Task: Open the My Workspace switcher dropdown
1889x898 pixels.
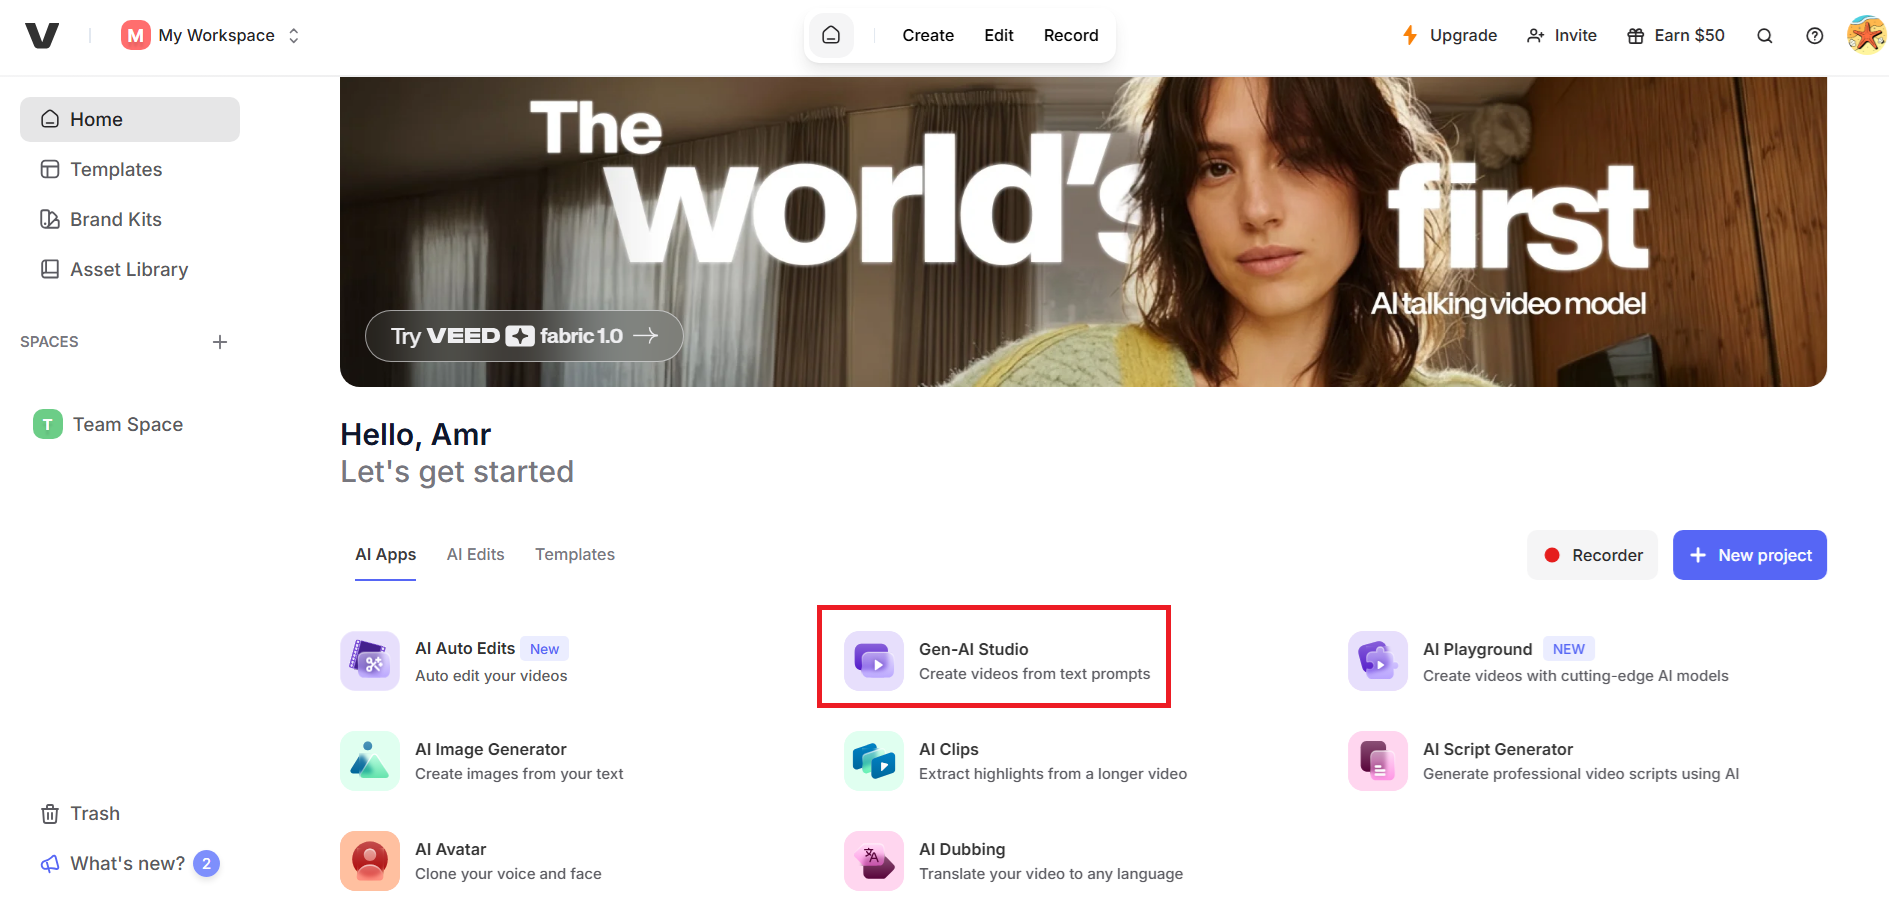Action: point(211,36)
